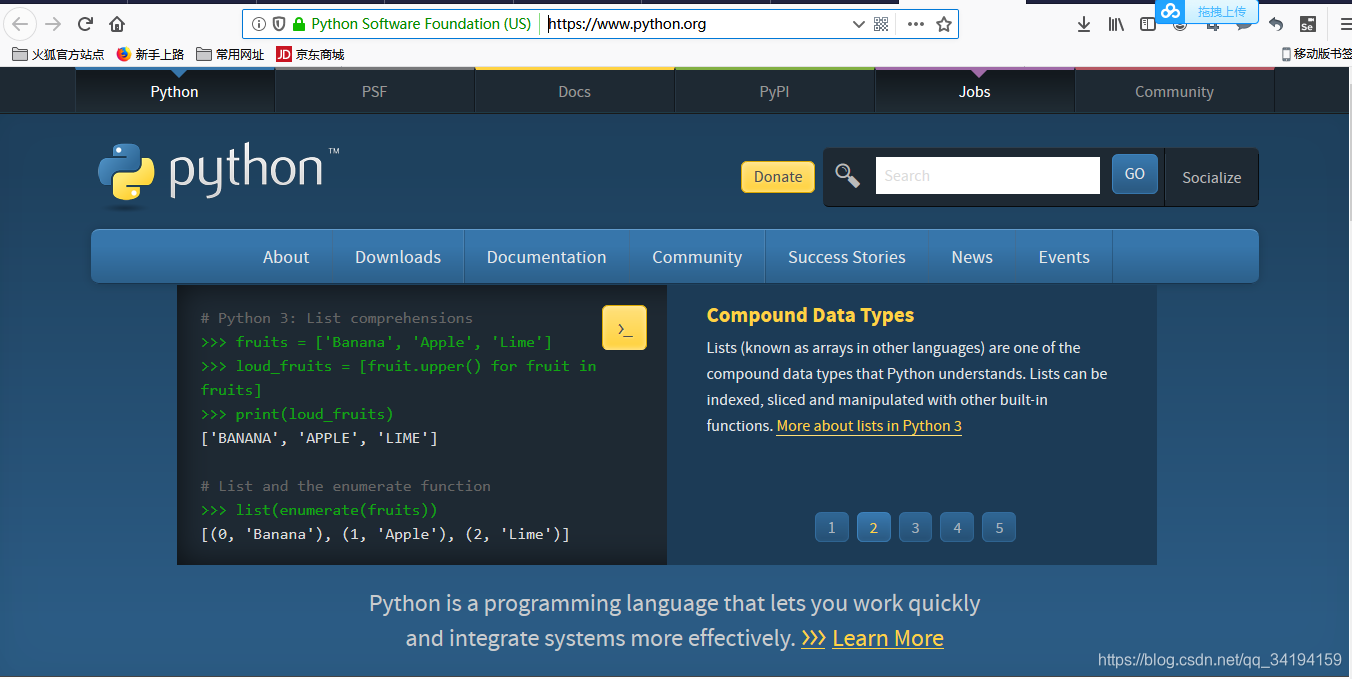
Task: Follow 'More about lists in Python 3' link
Action: 869,426
